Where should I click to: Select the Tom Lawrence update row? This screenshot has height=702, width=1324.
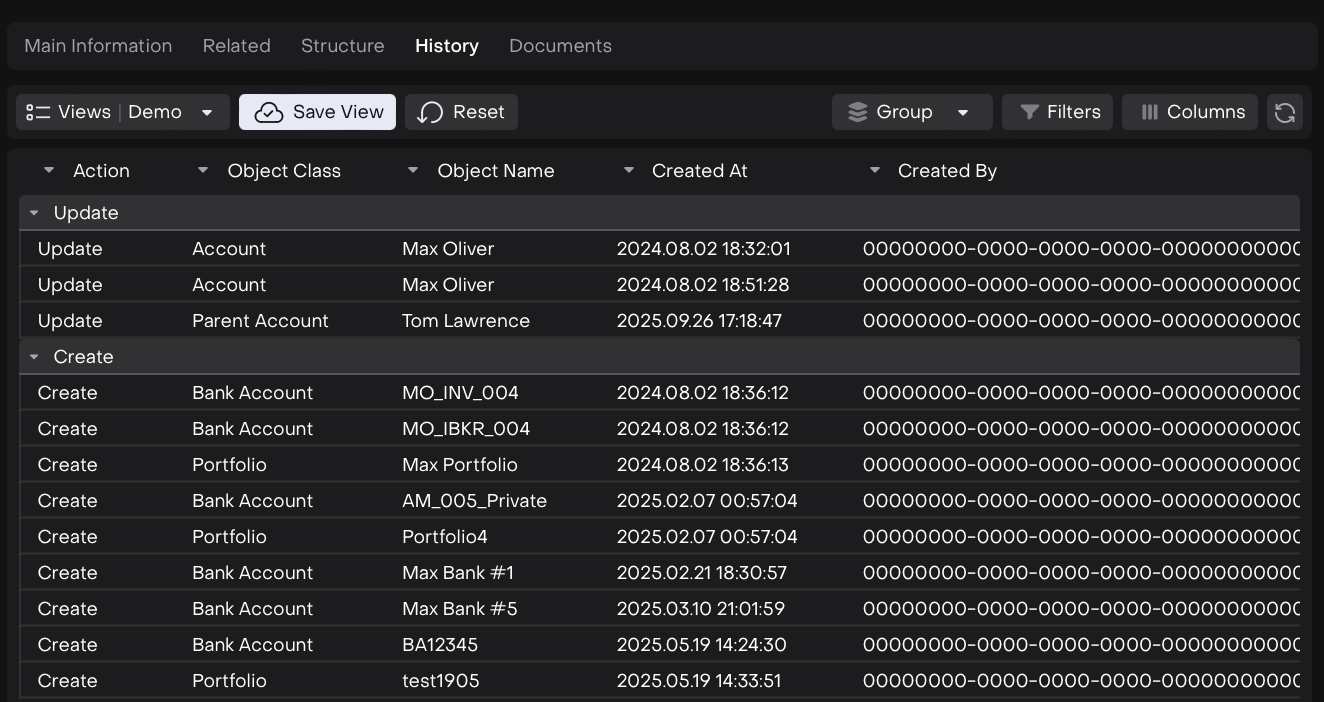466,321
